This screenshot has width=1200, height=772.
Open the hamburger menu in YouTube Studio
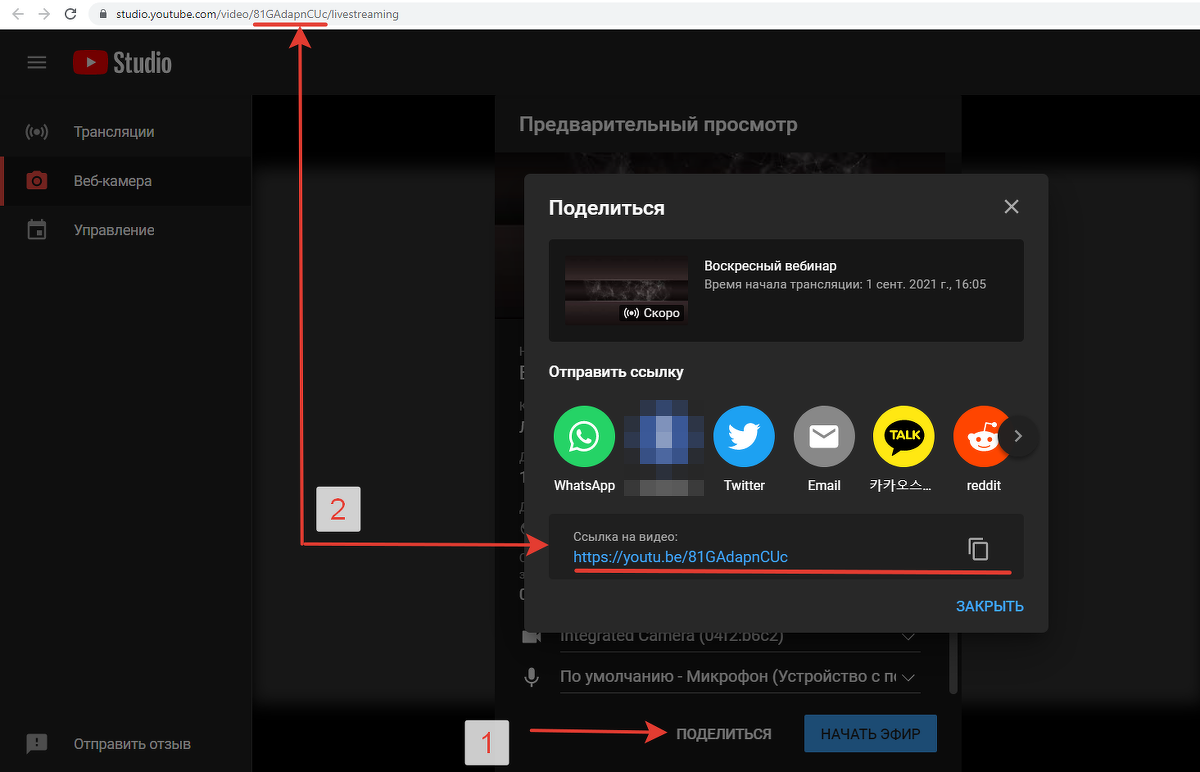(x=37, y=62)
